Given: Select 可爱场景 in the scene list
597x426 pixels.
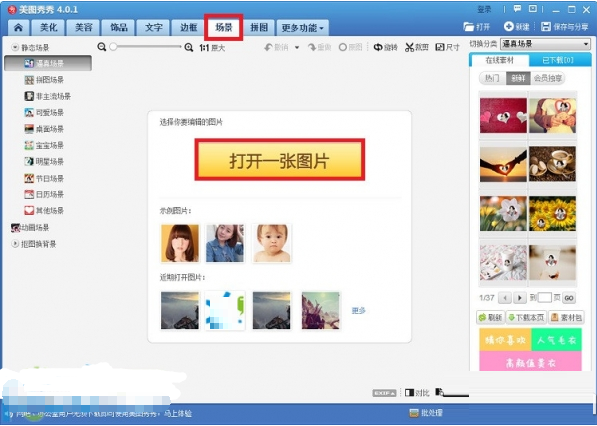Looking at the screenshot, I should point(44,113).
